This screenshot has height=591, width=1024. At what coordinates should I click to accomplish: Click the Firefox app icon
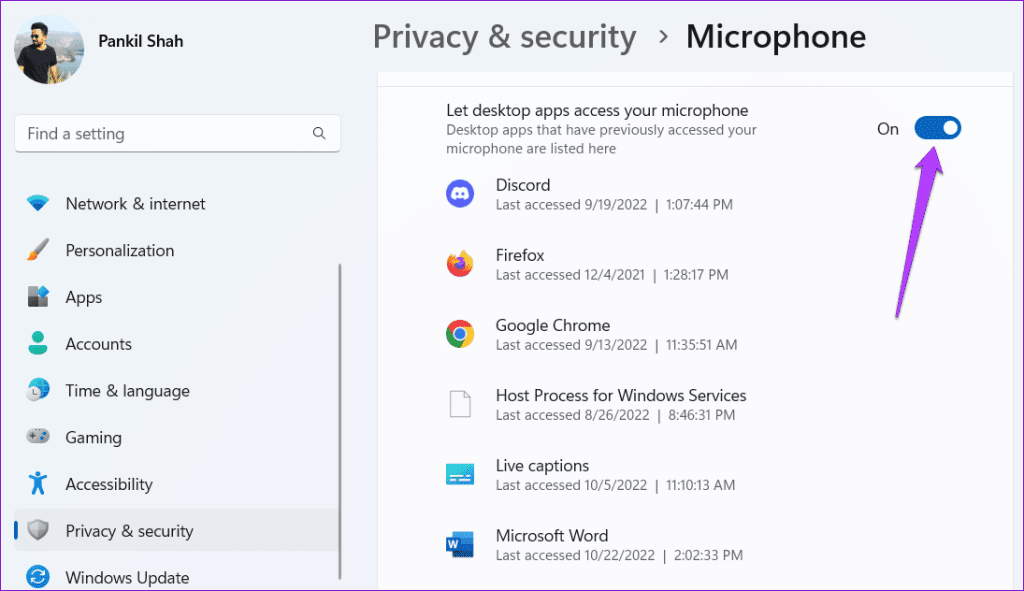click(460, 263)
